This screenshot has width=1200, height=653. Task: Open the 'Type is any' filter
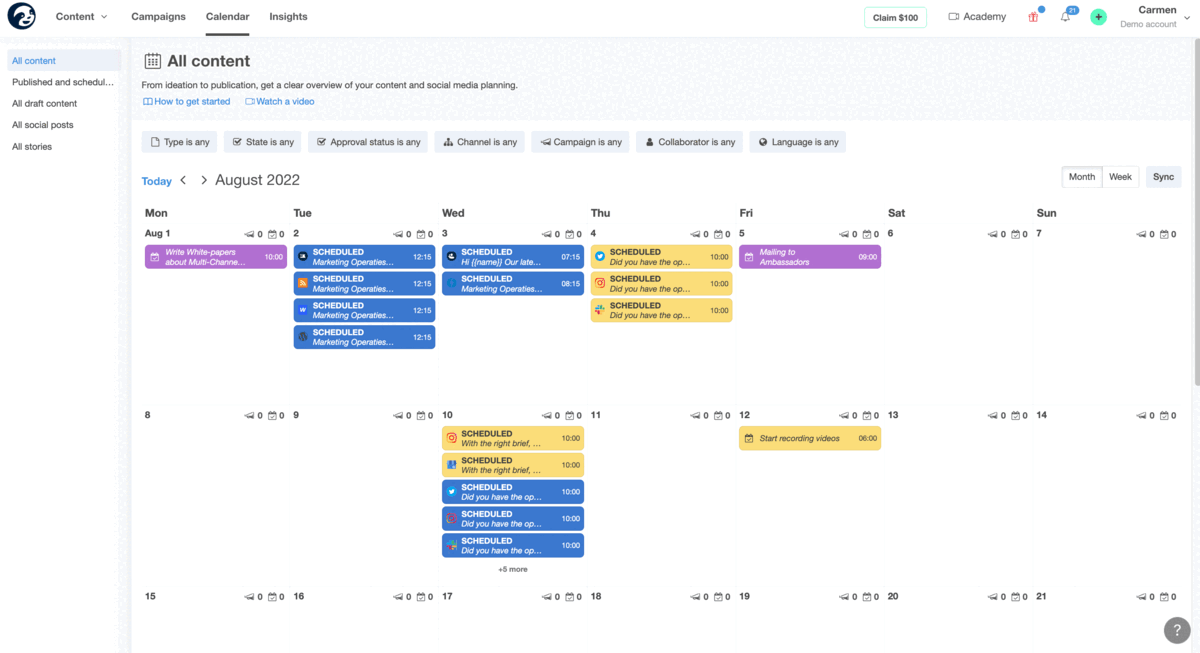click(x=180, y=142)
